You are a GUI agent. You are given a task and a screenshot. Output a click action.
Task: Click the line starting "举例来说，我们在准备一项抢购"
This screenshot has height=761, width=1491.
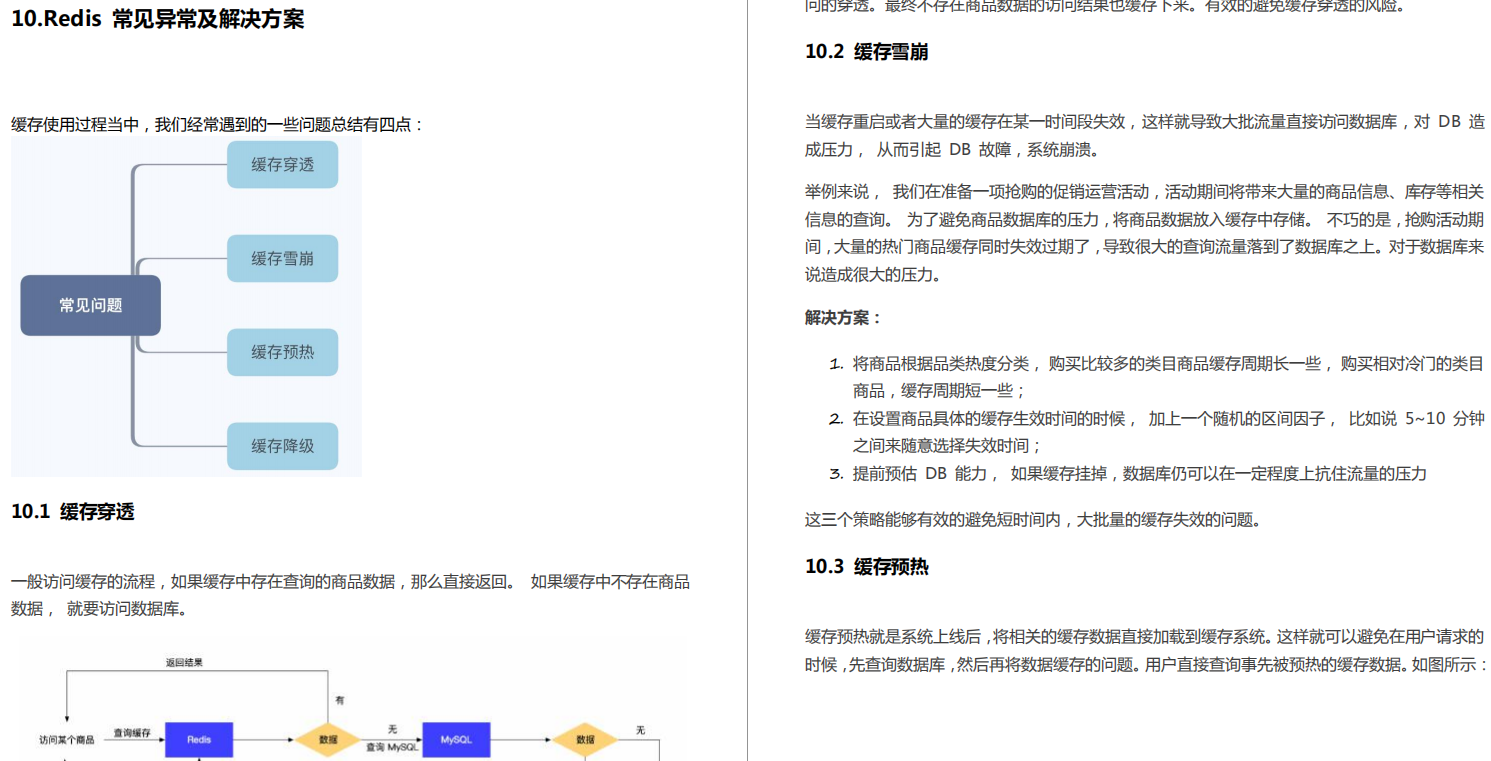(1145, 192)
